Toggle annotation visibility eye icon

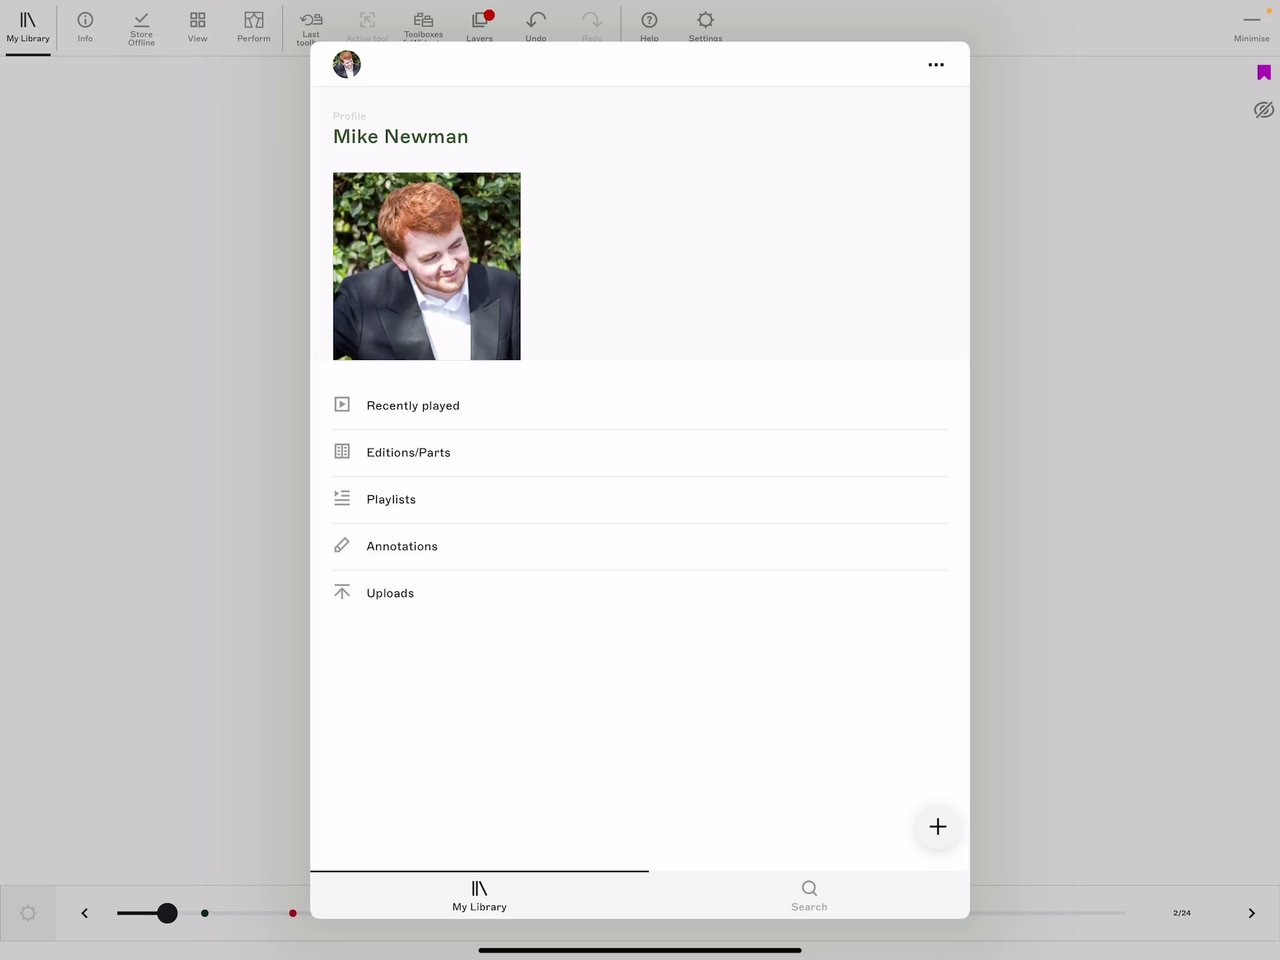(x=1264, y=109)
